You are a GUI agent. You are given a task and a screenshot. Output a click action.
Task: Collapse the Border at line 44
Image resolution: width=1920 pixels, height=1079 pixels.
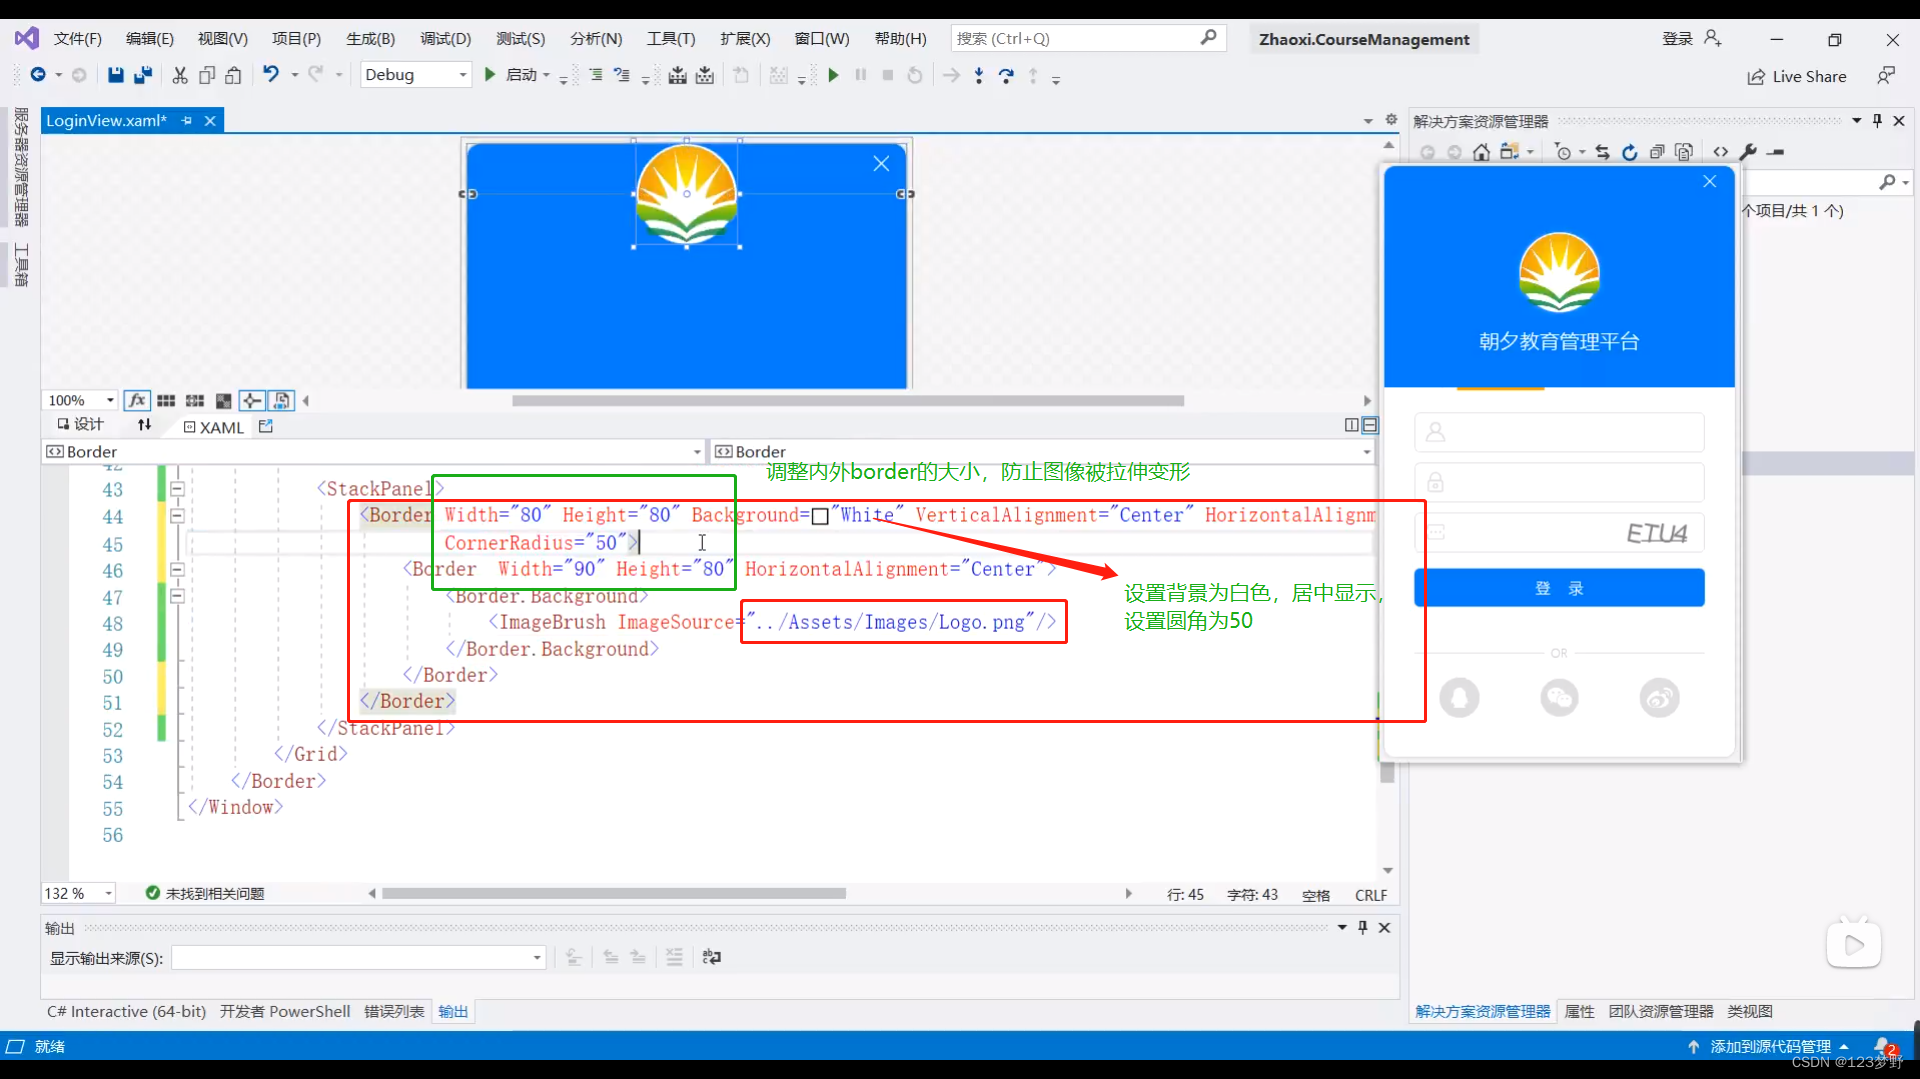177,516
